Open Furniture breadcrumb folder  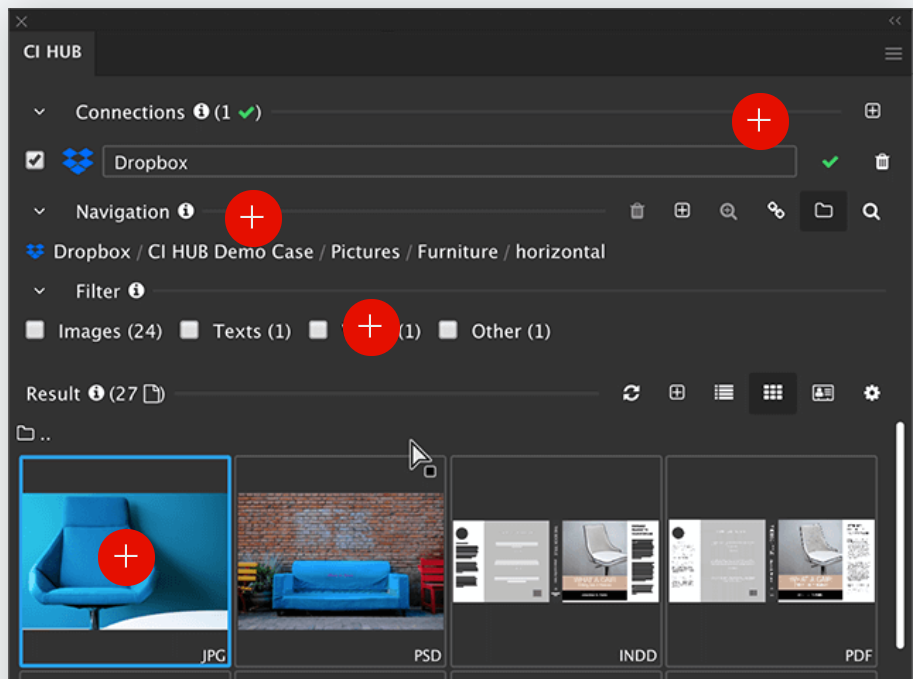(x=458, y=252)
